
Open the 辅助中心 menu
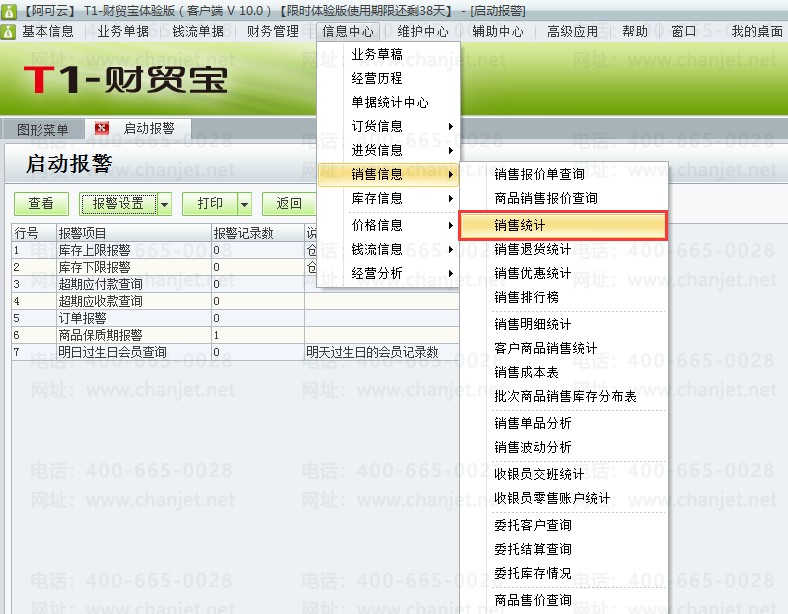point(498,32)
